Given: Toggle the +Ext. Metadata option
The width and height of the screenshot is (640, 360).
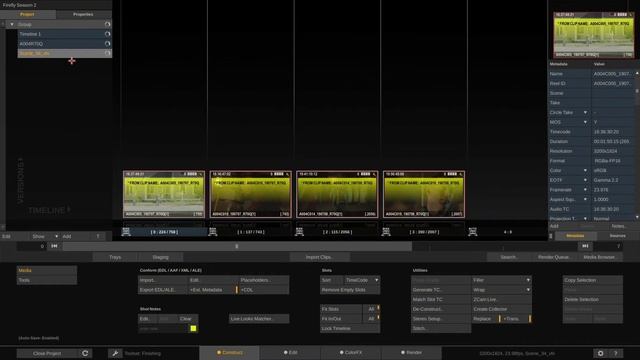Looking at the screenshot, I should (213, 290).
